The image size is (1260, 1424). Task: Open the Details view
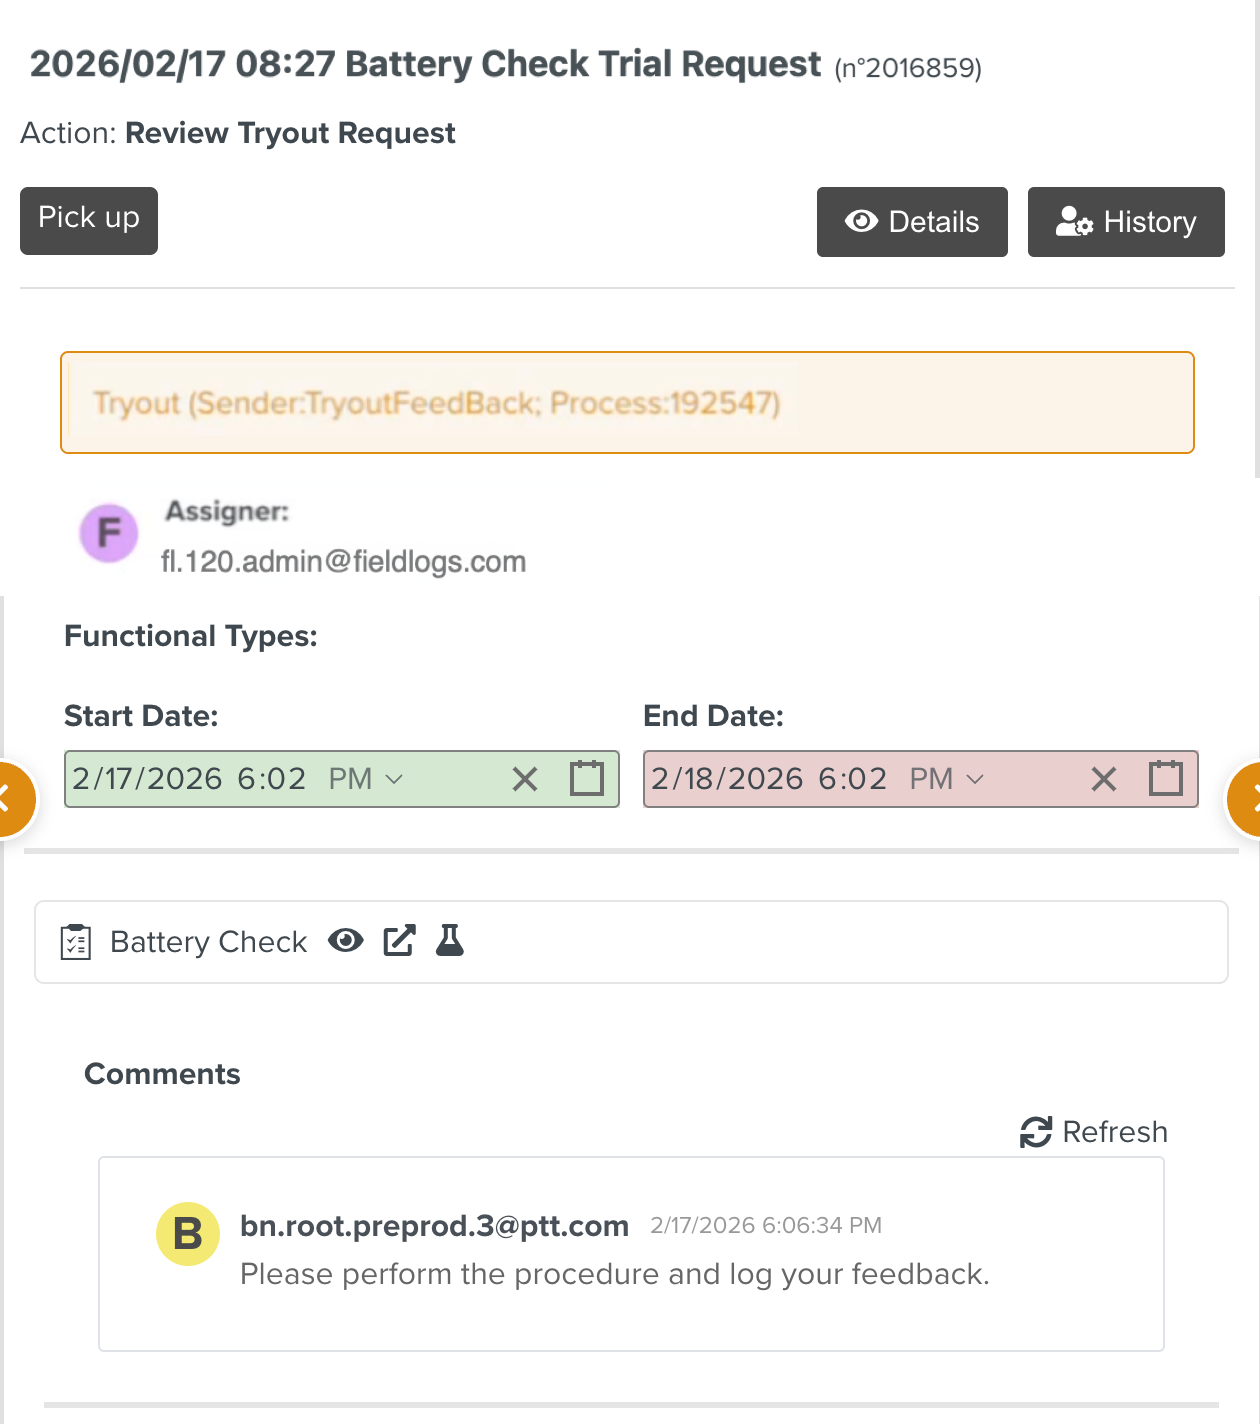pyautogui.click(x=911, y=222)
